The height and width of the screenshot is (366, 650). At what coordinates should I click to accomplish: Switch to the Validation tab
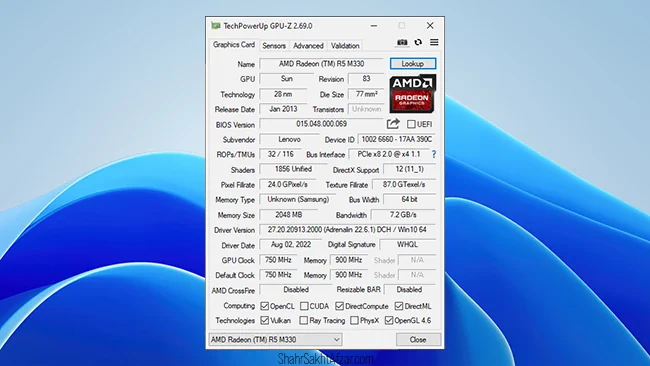pyautogui.click(x=345, y=46)
